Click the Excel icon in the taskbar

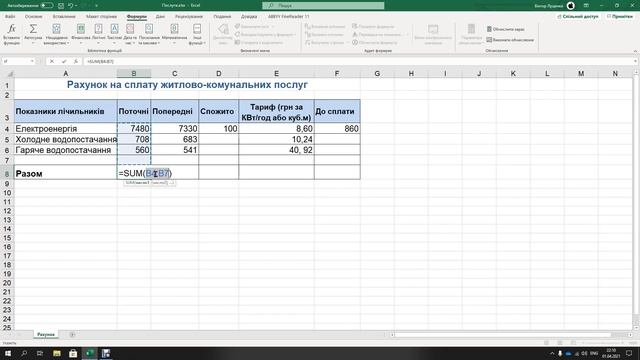90,353
